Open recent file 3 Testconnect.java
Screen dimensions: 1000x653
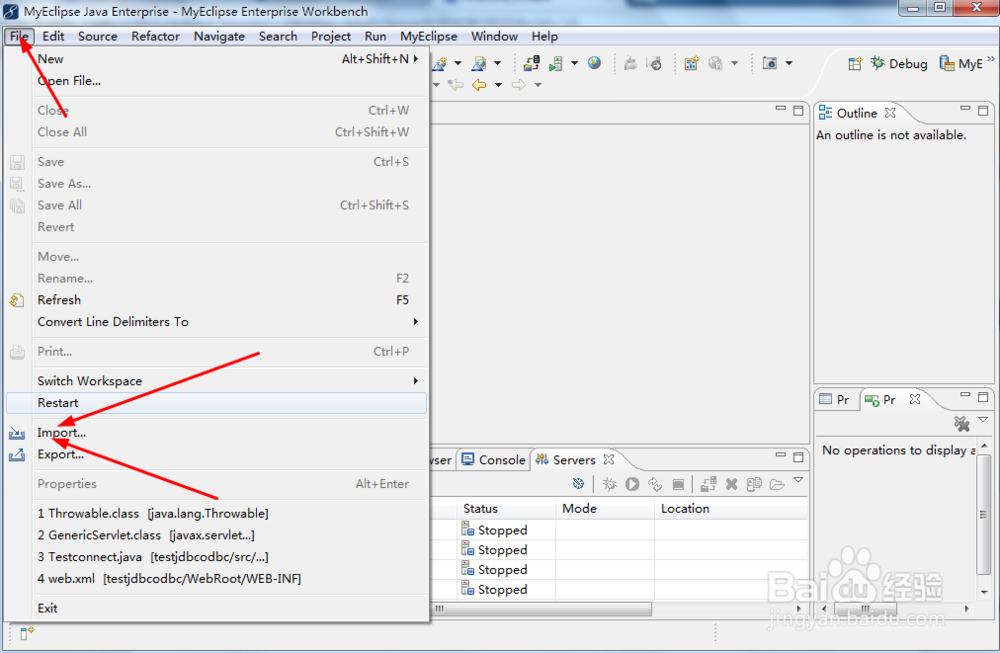tap(216, 557)
